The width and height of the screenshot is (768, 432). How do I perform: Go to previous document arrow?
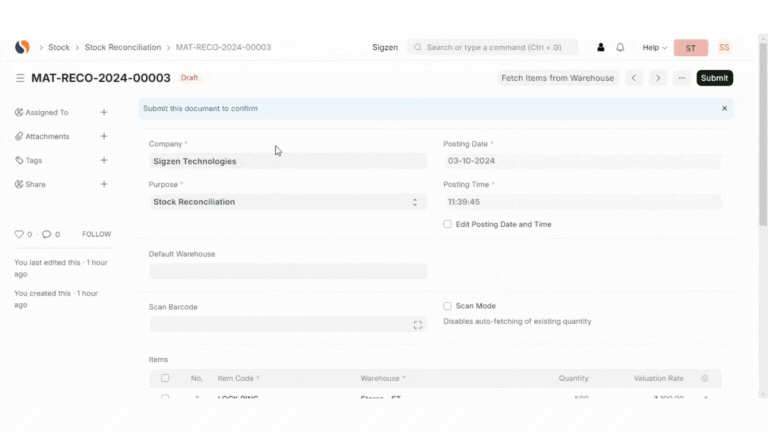(634, 78)
